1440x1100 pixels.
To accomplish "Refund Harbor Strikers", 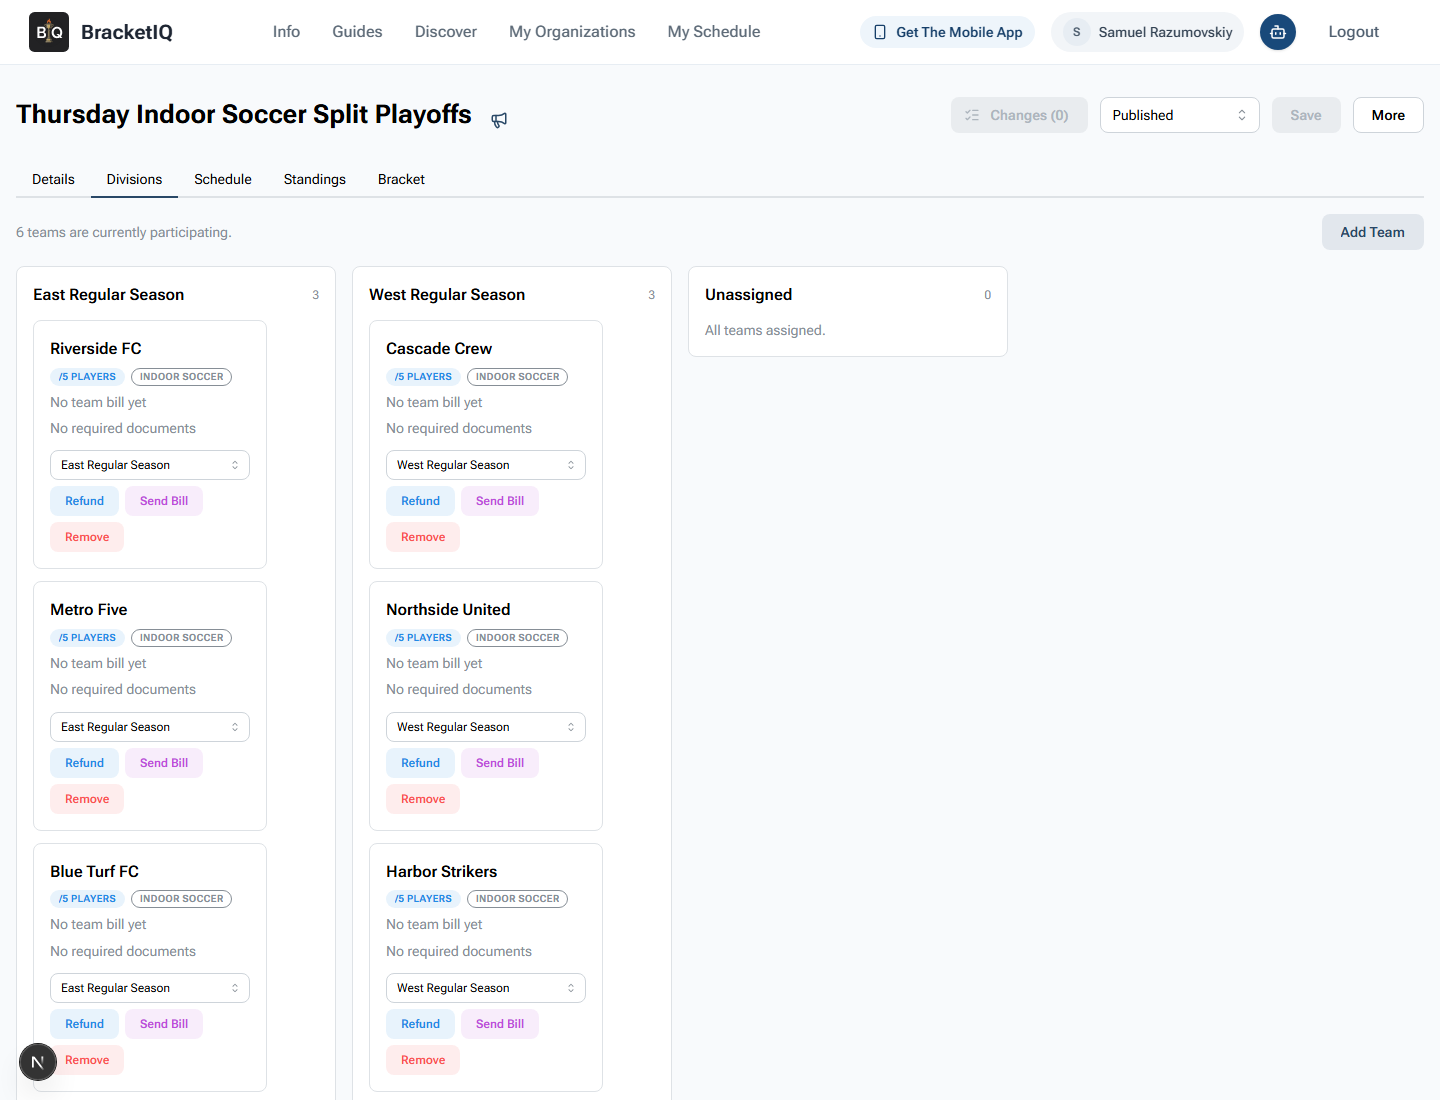I will (420, 1024).
